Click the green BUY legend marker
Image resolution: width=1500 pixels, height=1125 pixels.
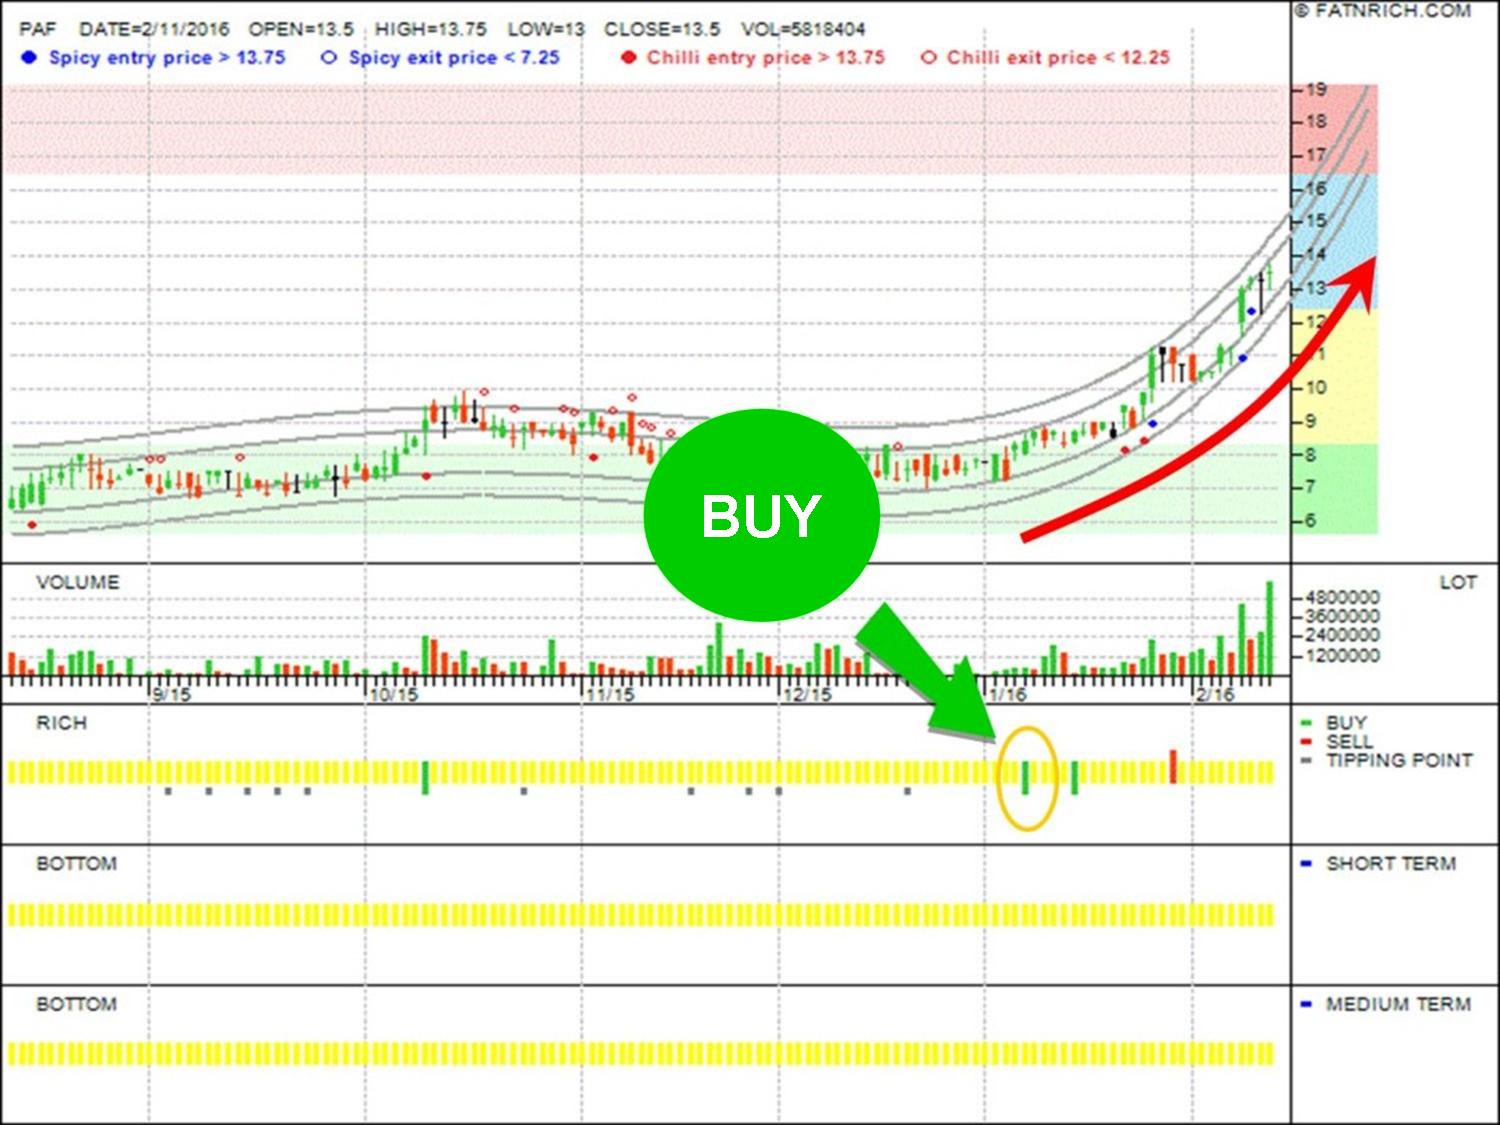tap(1306, 723)
